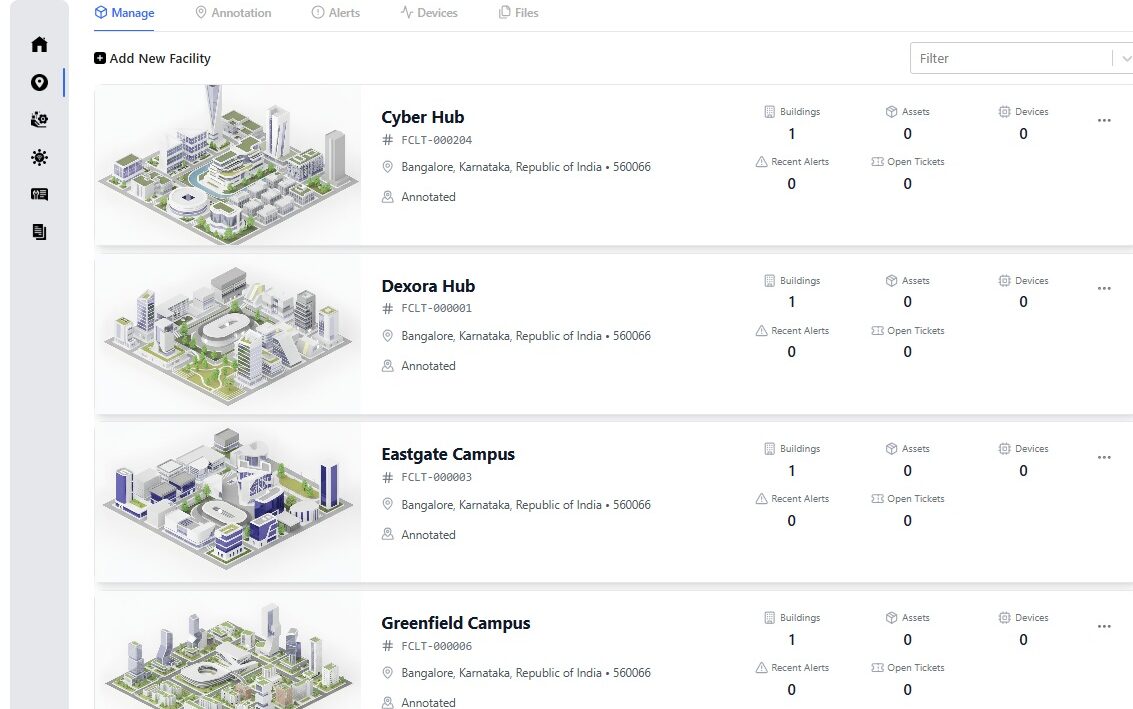Open the Cyber Hub facility name link
The width and height of the screenshot is (1133, 709).
click(x=422, y=117)
